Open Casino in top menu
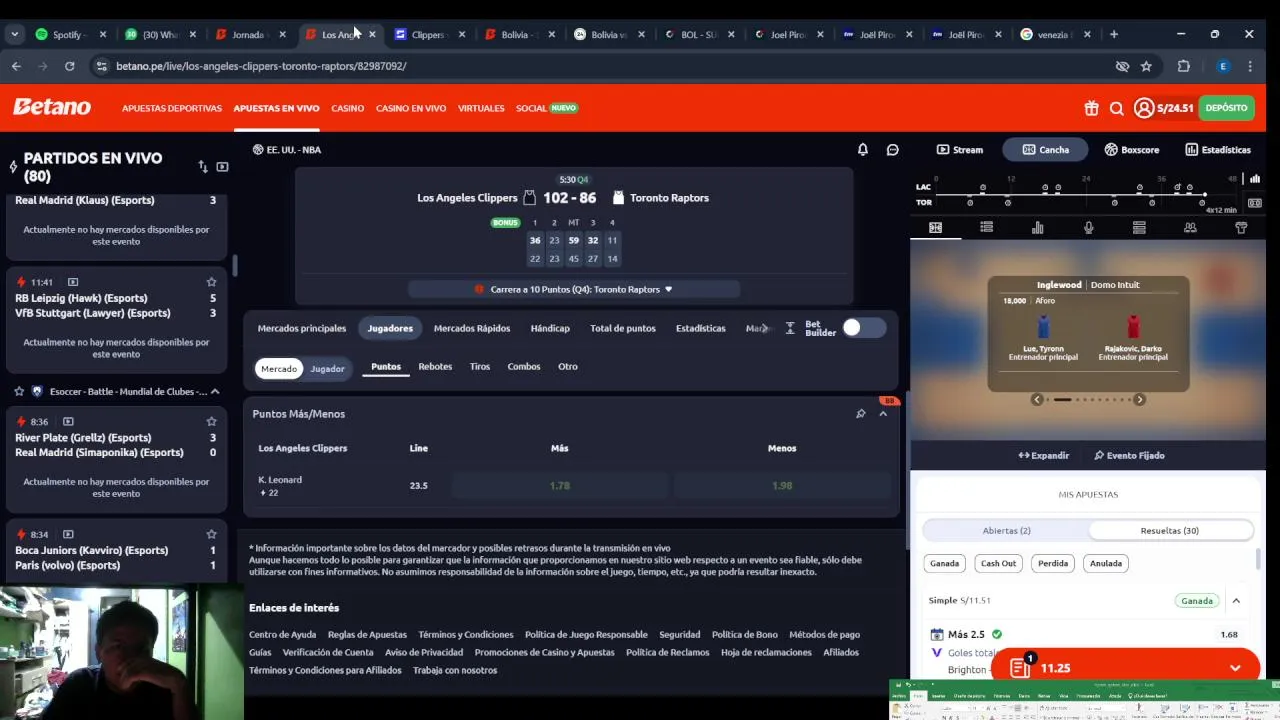This screenshot has width=1280, height=720. click(348, 108)
